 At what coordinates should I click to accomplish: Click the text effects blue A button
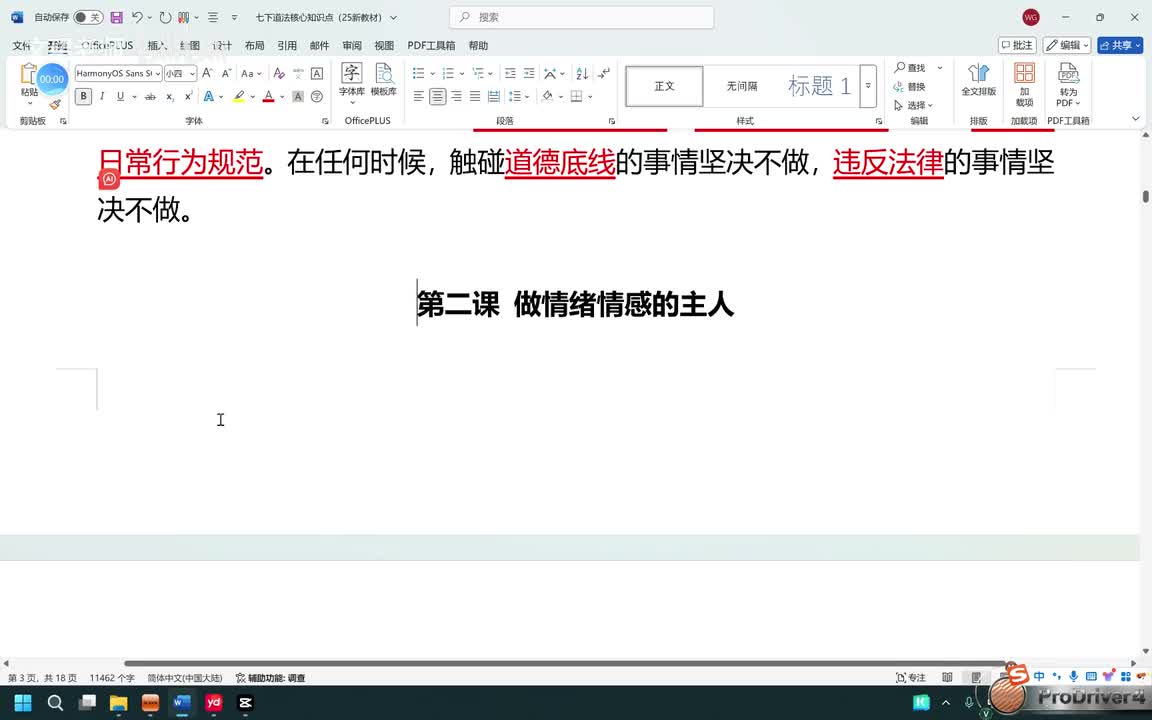click(x=209, y=96)
